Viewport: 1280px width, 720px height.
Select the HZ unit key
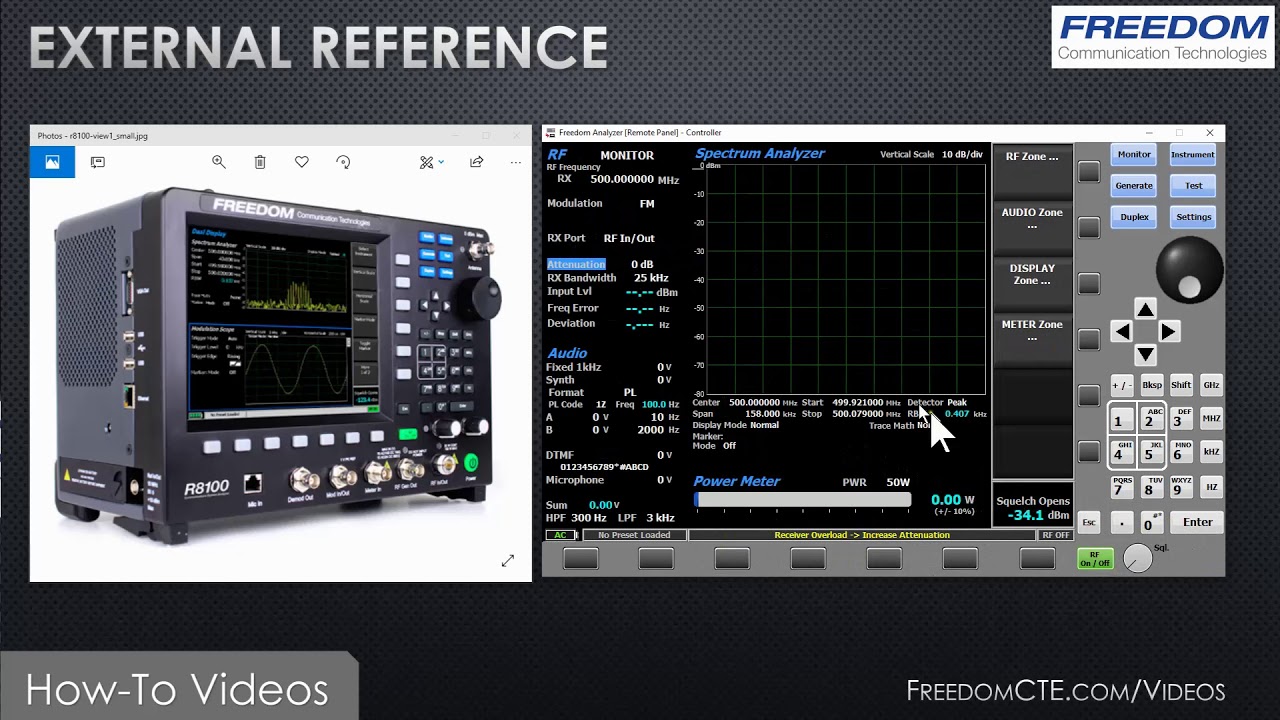1211,488
